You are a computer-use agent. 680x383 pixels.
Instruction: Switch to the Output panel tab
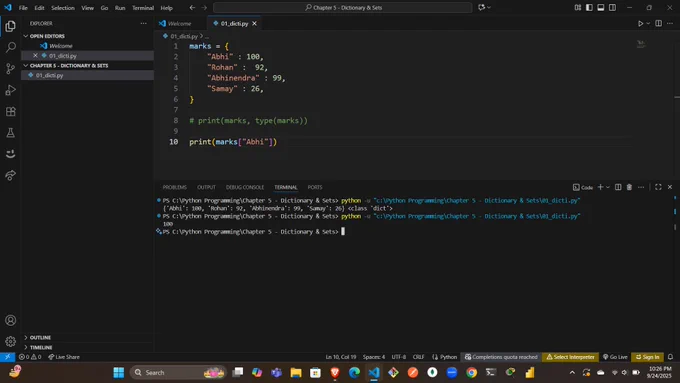pyautogui.click(x=206, y=187)
